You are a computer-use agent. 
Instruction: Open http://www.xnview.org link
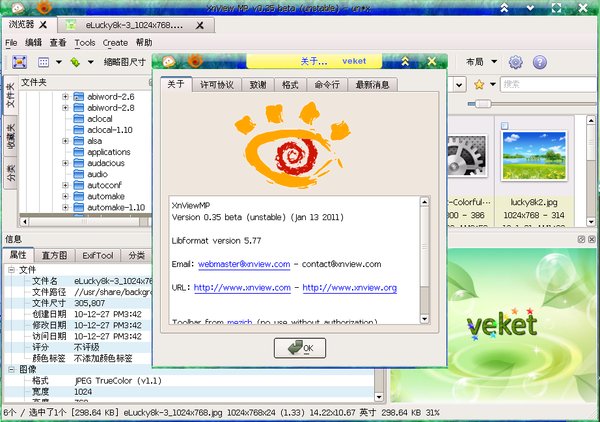(x=350, y=288)
